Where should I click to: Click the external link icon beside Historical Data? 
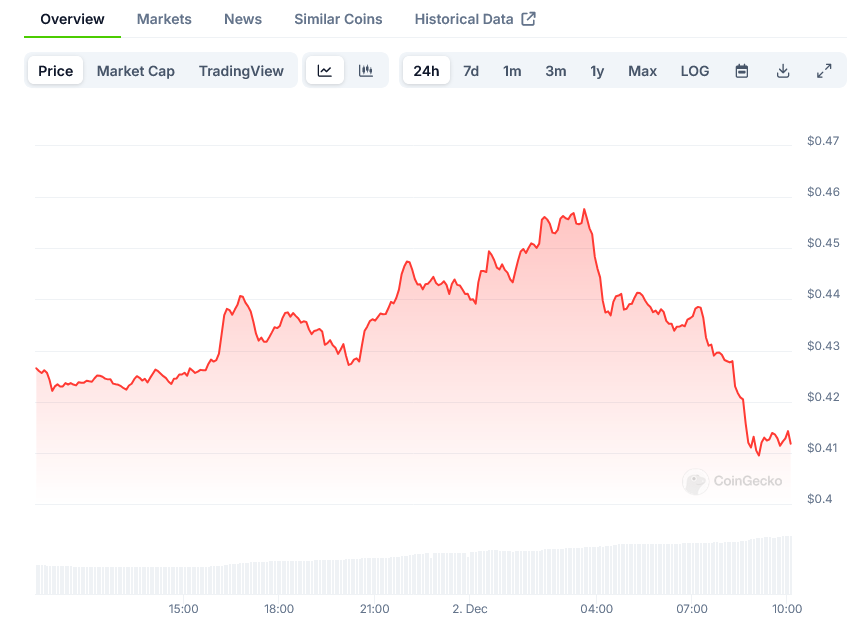pyautogui.click(x=529, y=19)
